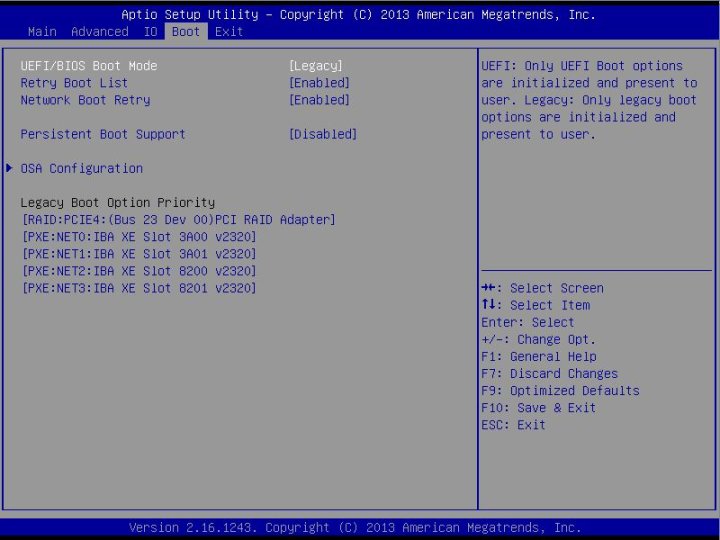Click the +/-: Change Opt. hint
The width and height of the screenshot is (720, 540).
(x=538, y=339)
